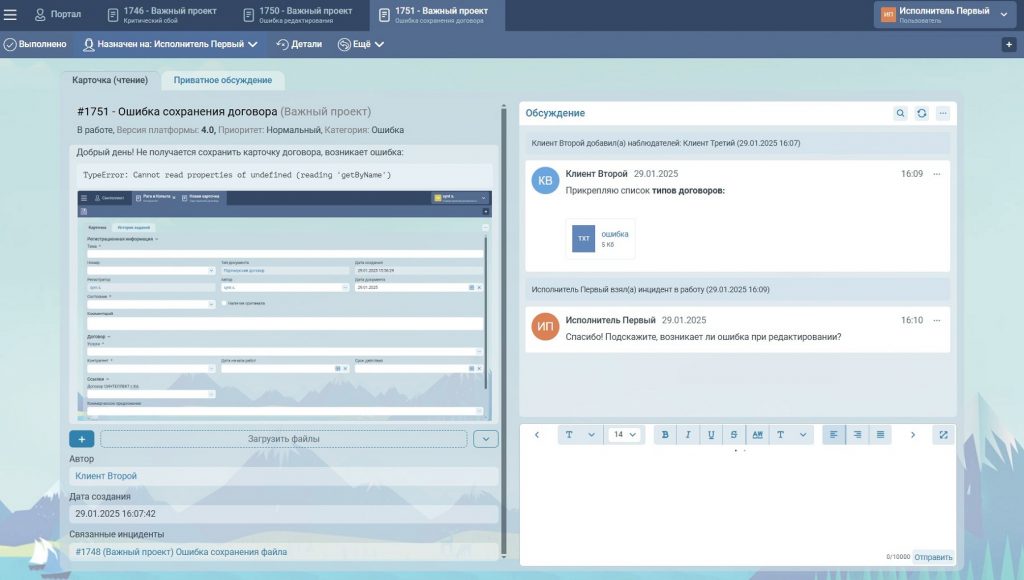Viewport: 1024px width, 580px height.
Task: Open the hamburger main menu
Action: click(11, 14)
